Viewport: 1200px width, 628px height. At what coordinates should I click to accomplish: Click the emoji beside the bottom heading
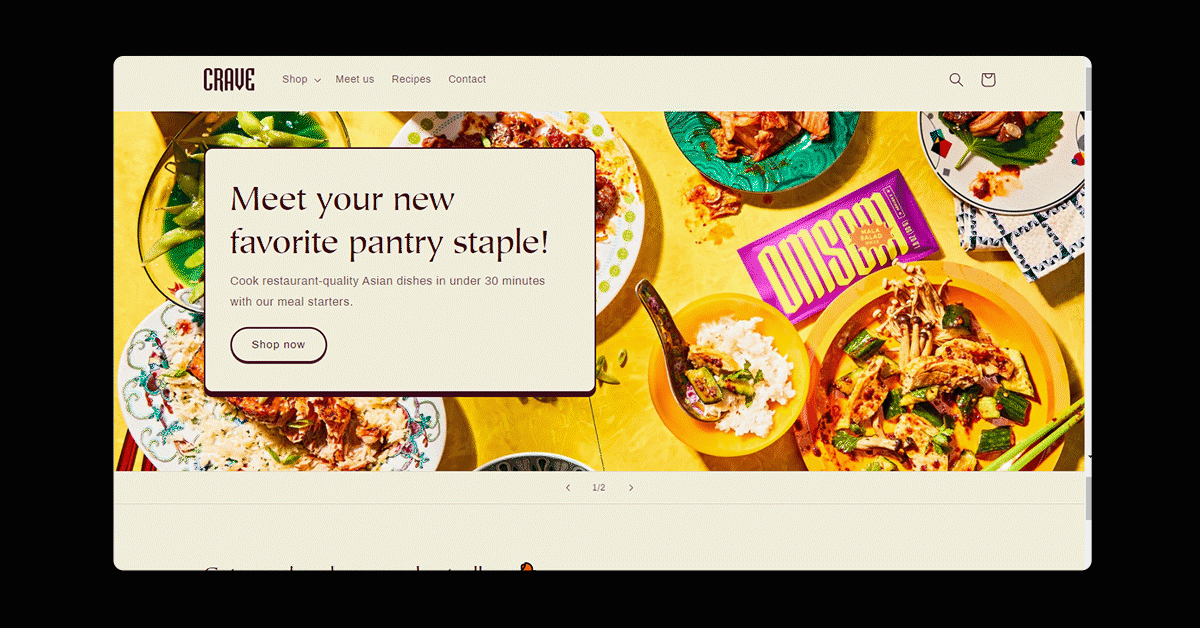[x=527, y=567]
